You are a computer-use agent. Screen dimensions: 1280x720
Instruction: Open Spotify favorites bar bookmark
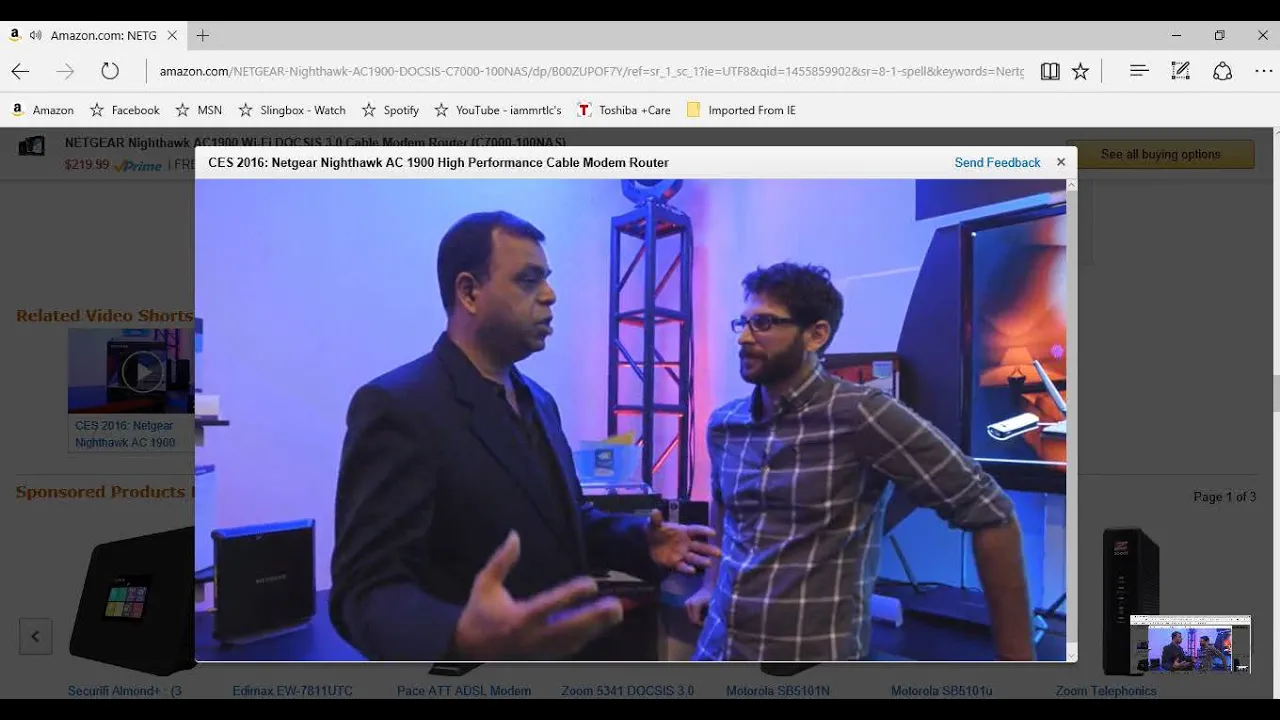click(391, 110)
